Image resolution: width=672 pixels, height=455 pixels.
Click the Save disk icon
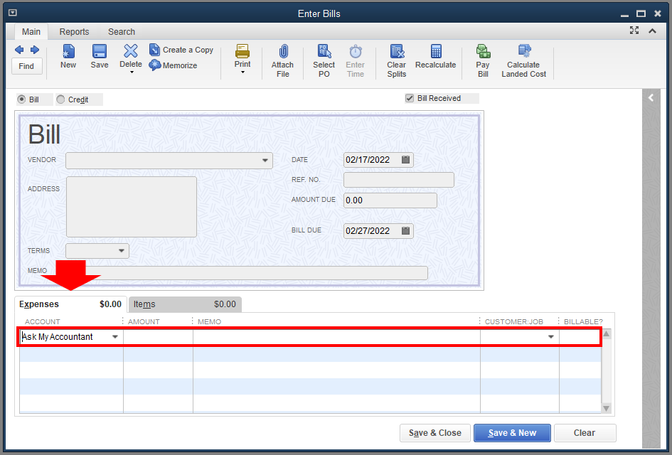(99, 51)
